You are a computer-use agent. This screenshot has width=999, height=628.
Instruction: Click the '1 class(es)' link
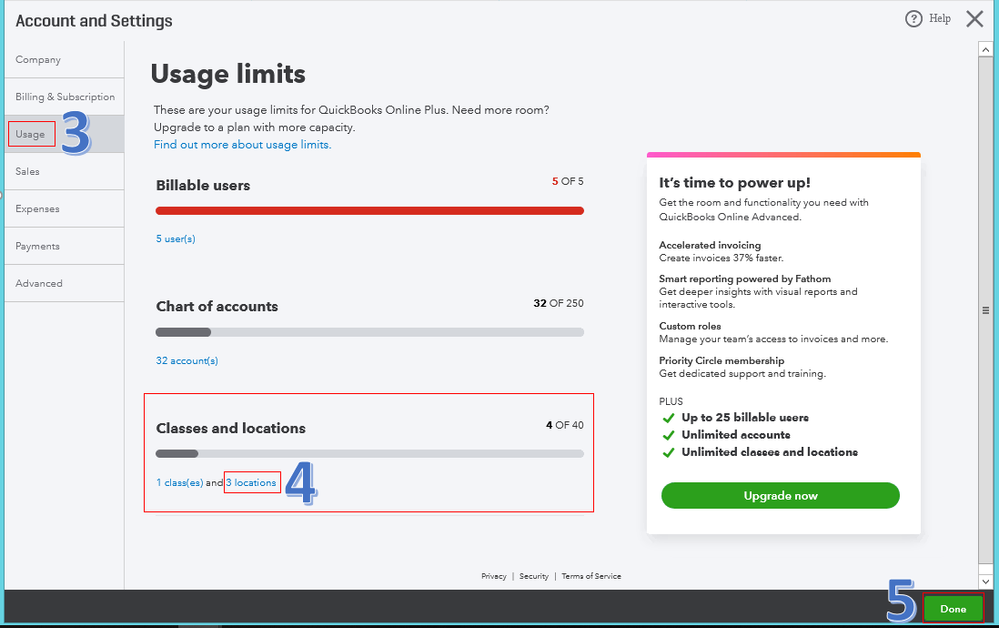click(x=179, y=483)
